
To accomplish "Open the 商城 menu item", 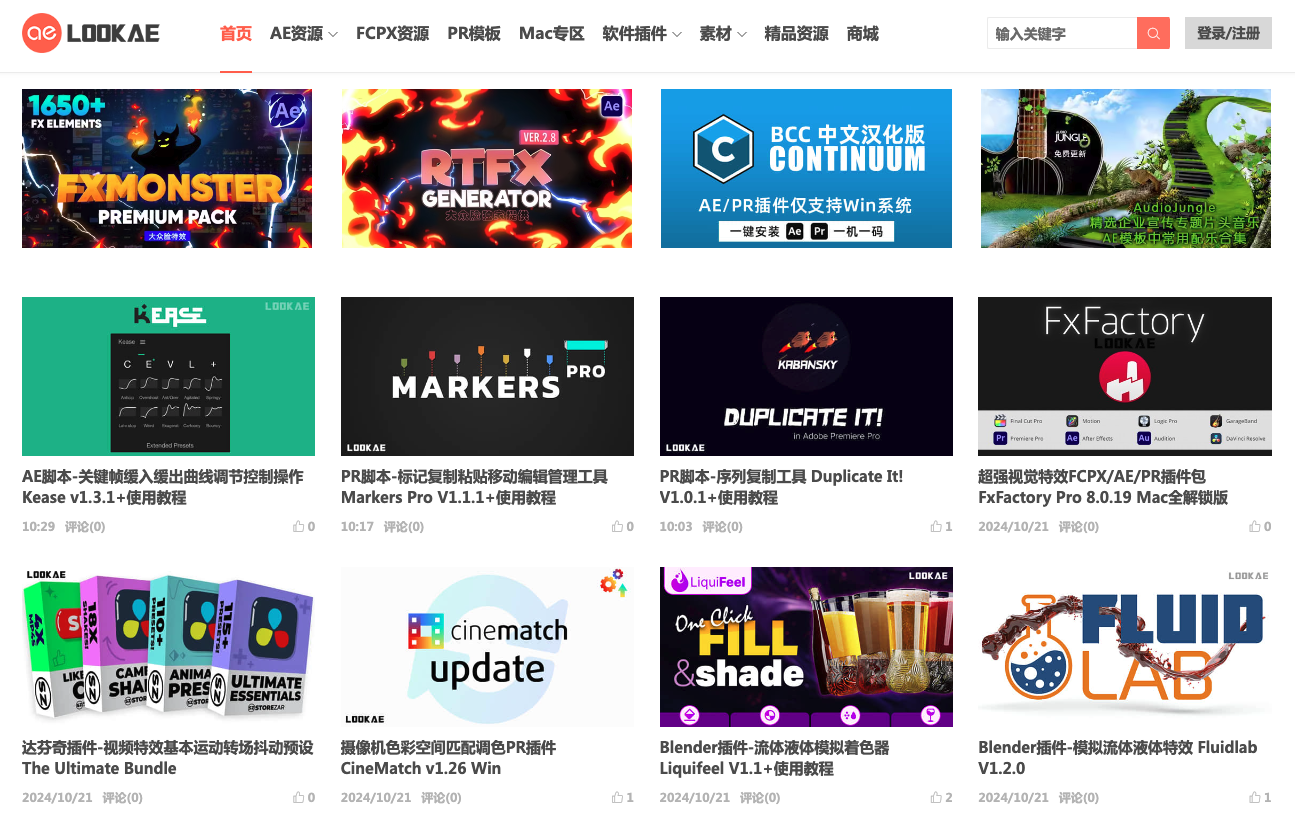I will click(862, 34).
